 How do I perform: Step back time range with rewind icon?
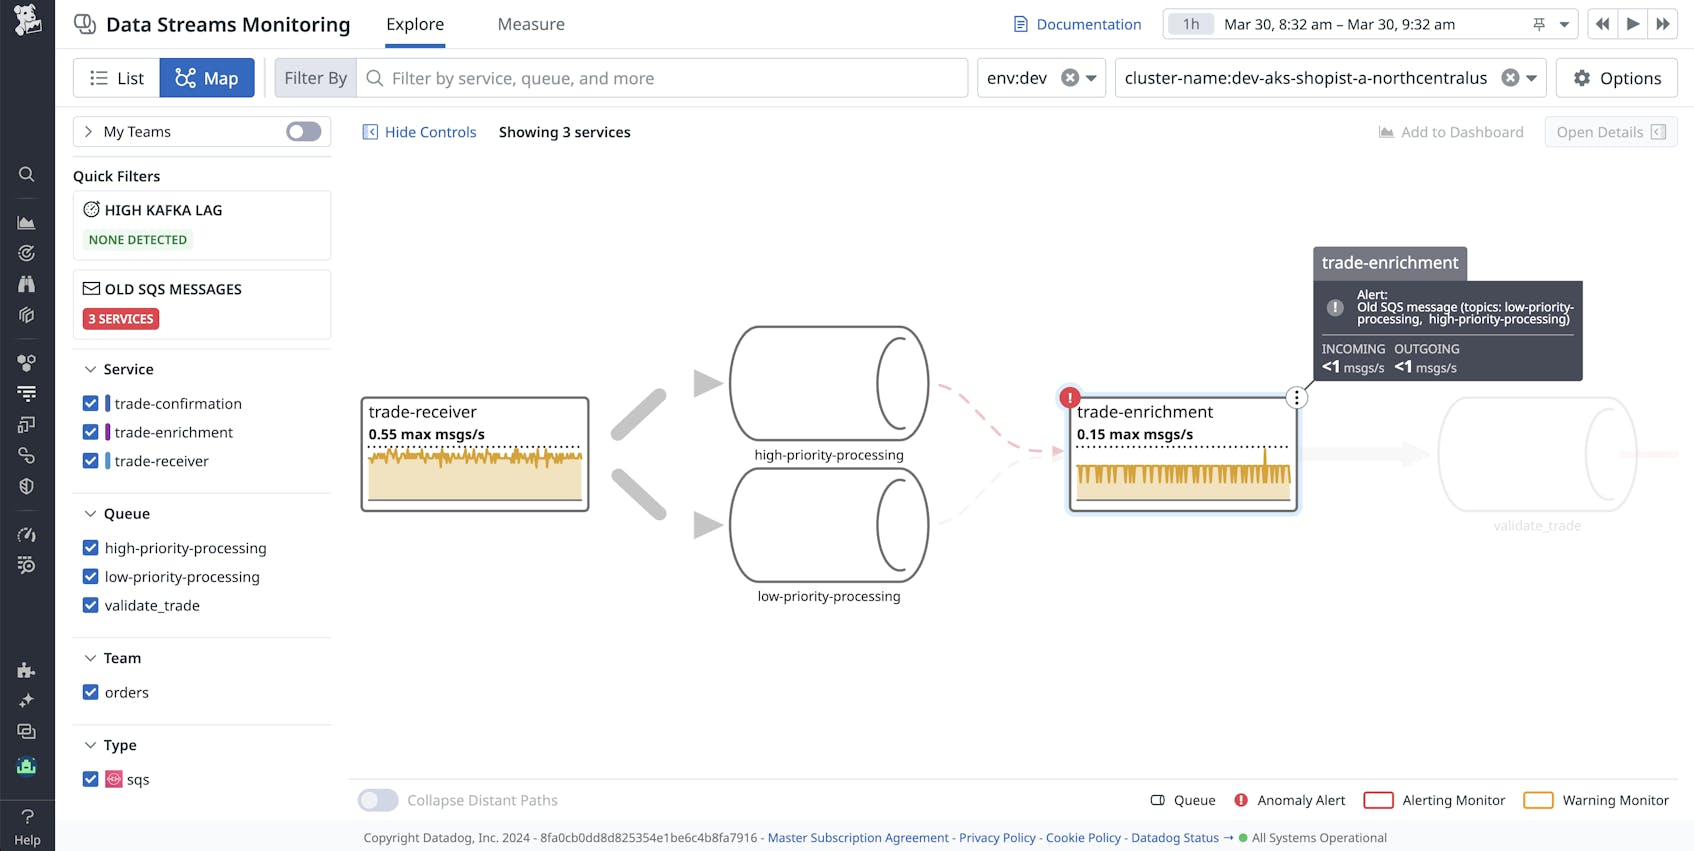click(1602, 24)
